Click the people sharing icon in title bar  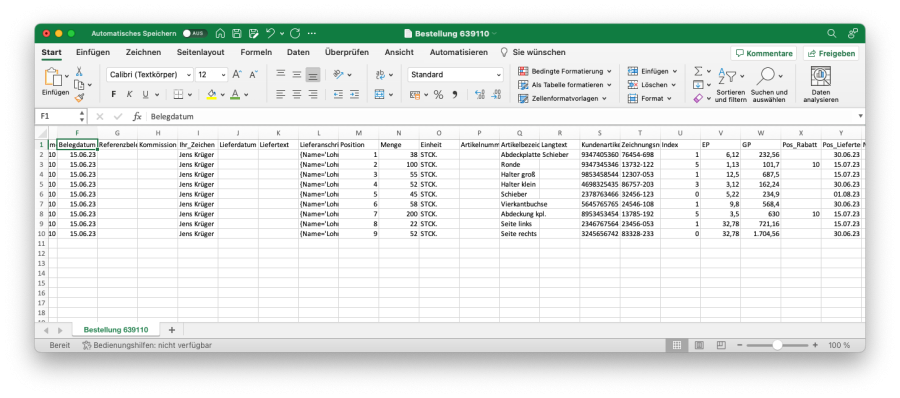coord(853,33)
